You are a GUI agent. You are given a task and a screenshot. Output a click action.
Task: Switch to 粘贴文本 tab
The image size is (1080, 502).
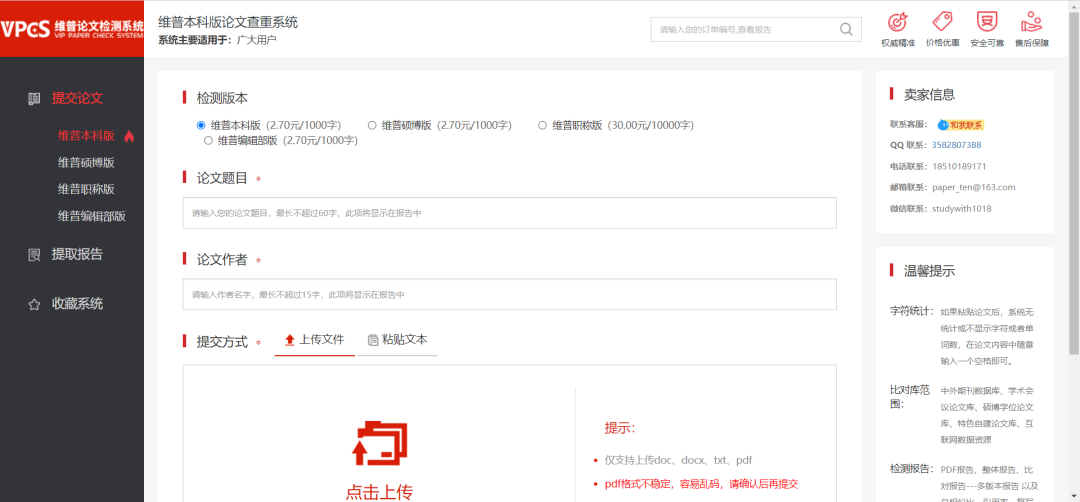click(x=397, y=340)
